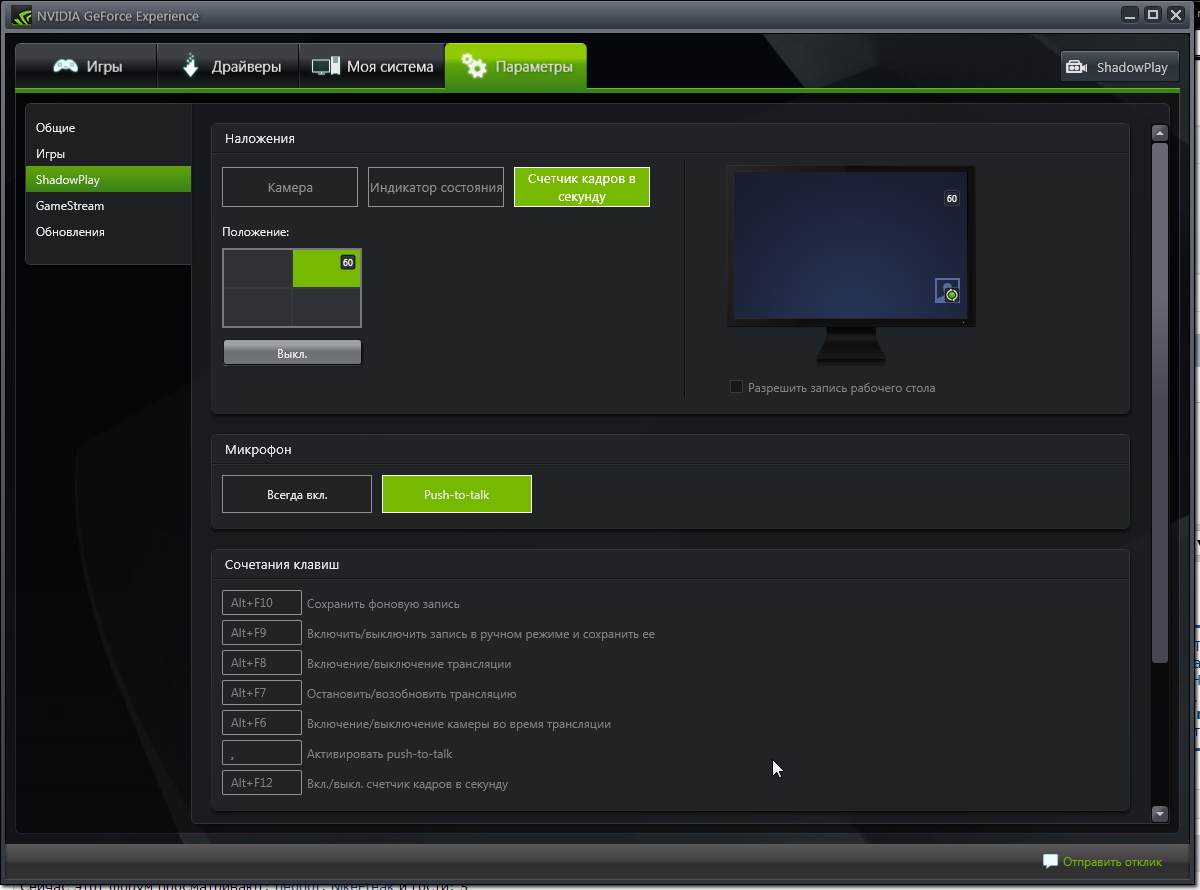Click the Alt+F12 hotkey field

pos(262,783)
